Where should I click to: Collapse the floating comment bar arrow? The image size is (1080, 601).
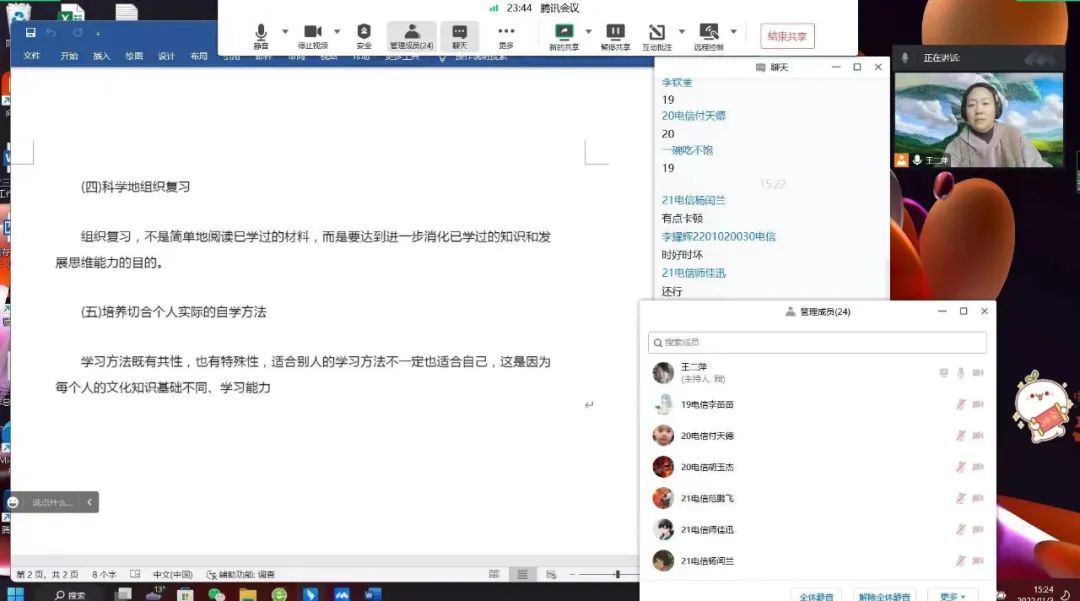click(x=90, y=502)
